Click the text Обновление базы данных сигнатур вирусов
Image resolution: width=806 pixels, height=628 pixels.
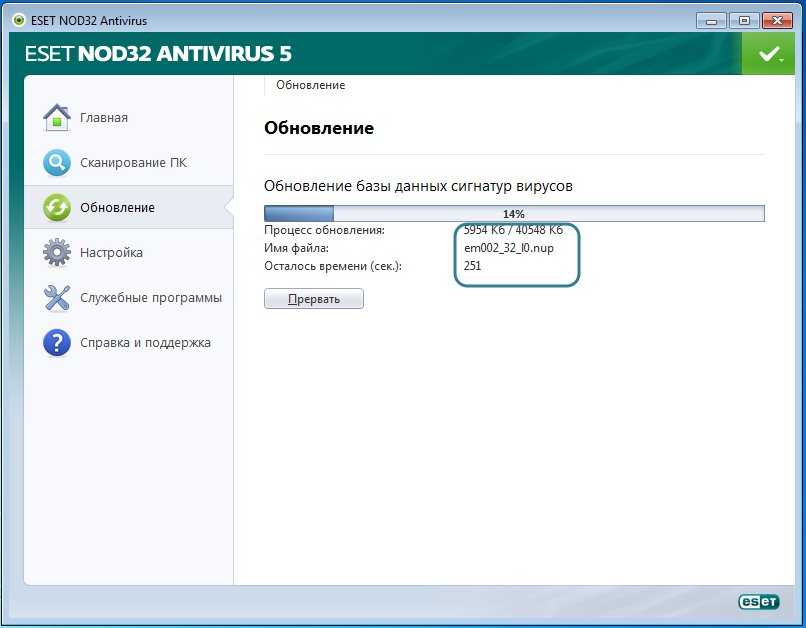[418, 186]
